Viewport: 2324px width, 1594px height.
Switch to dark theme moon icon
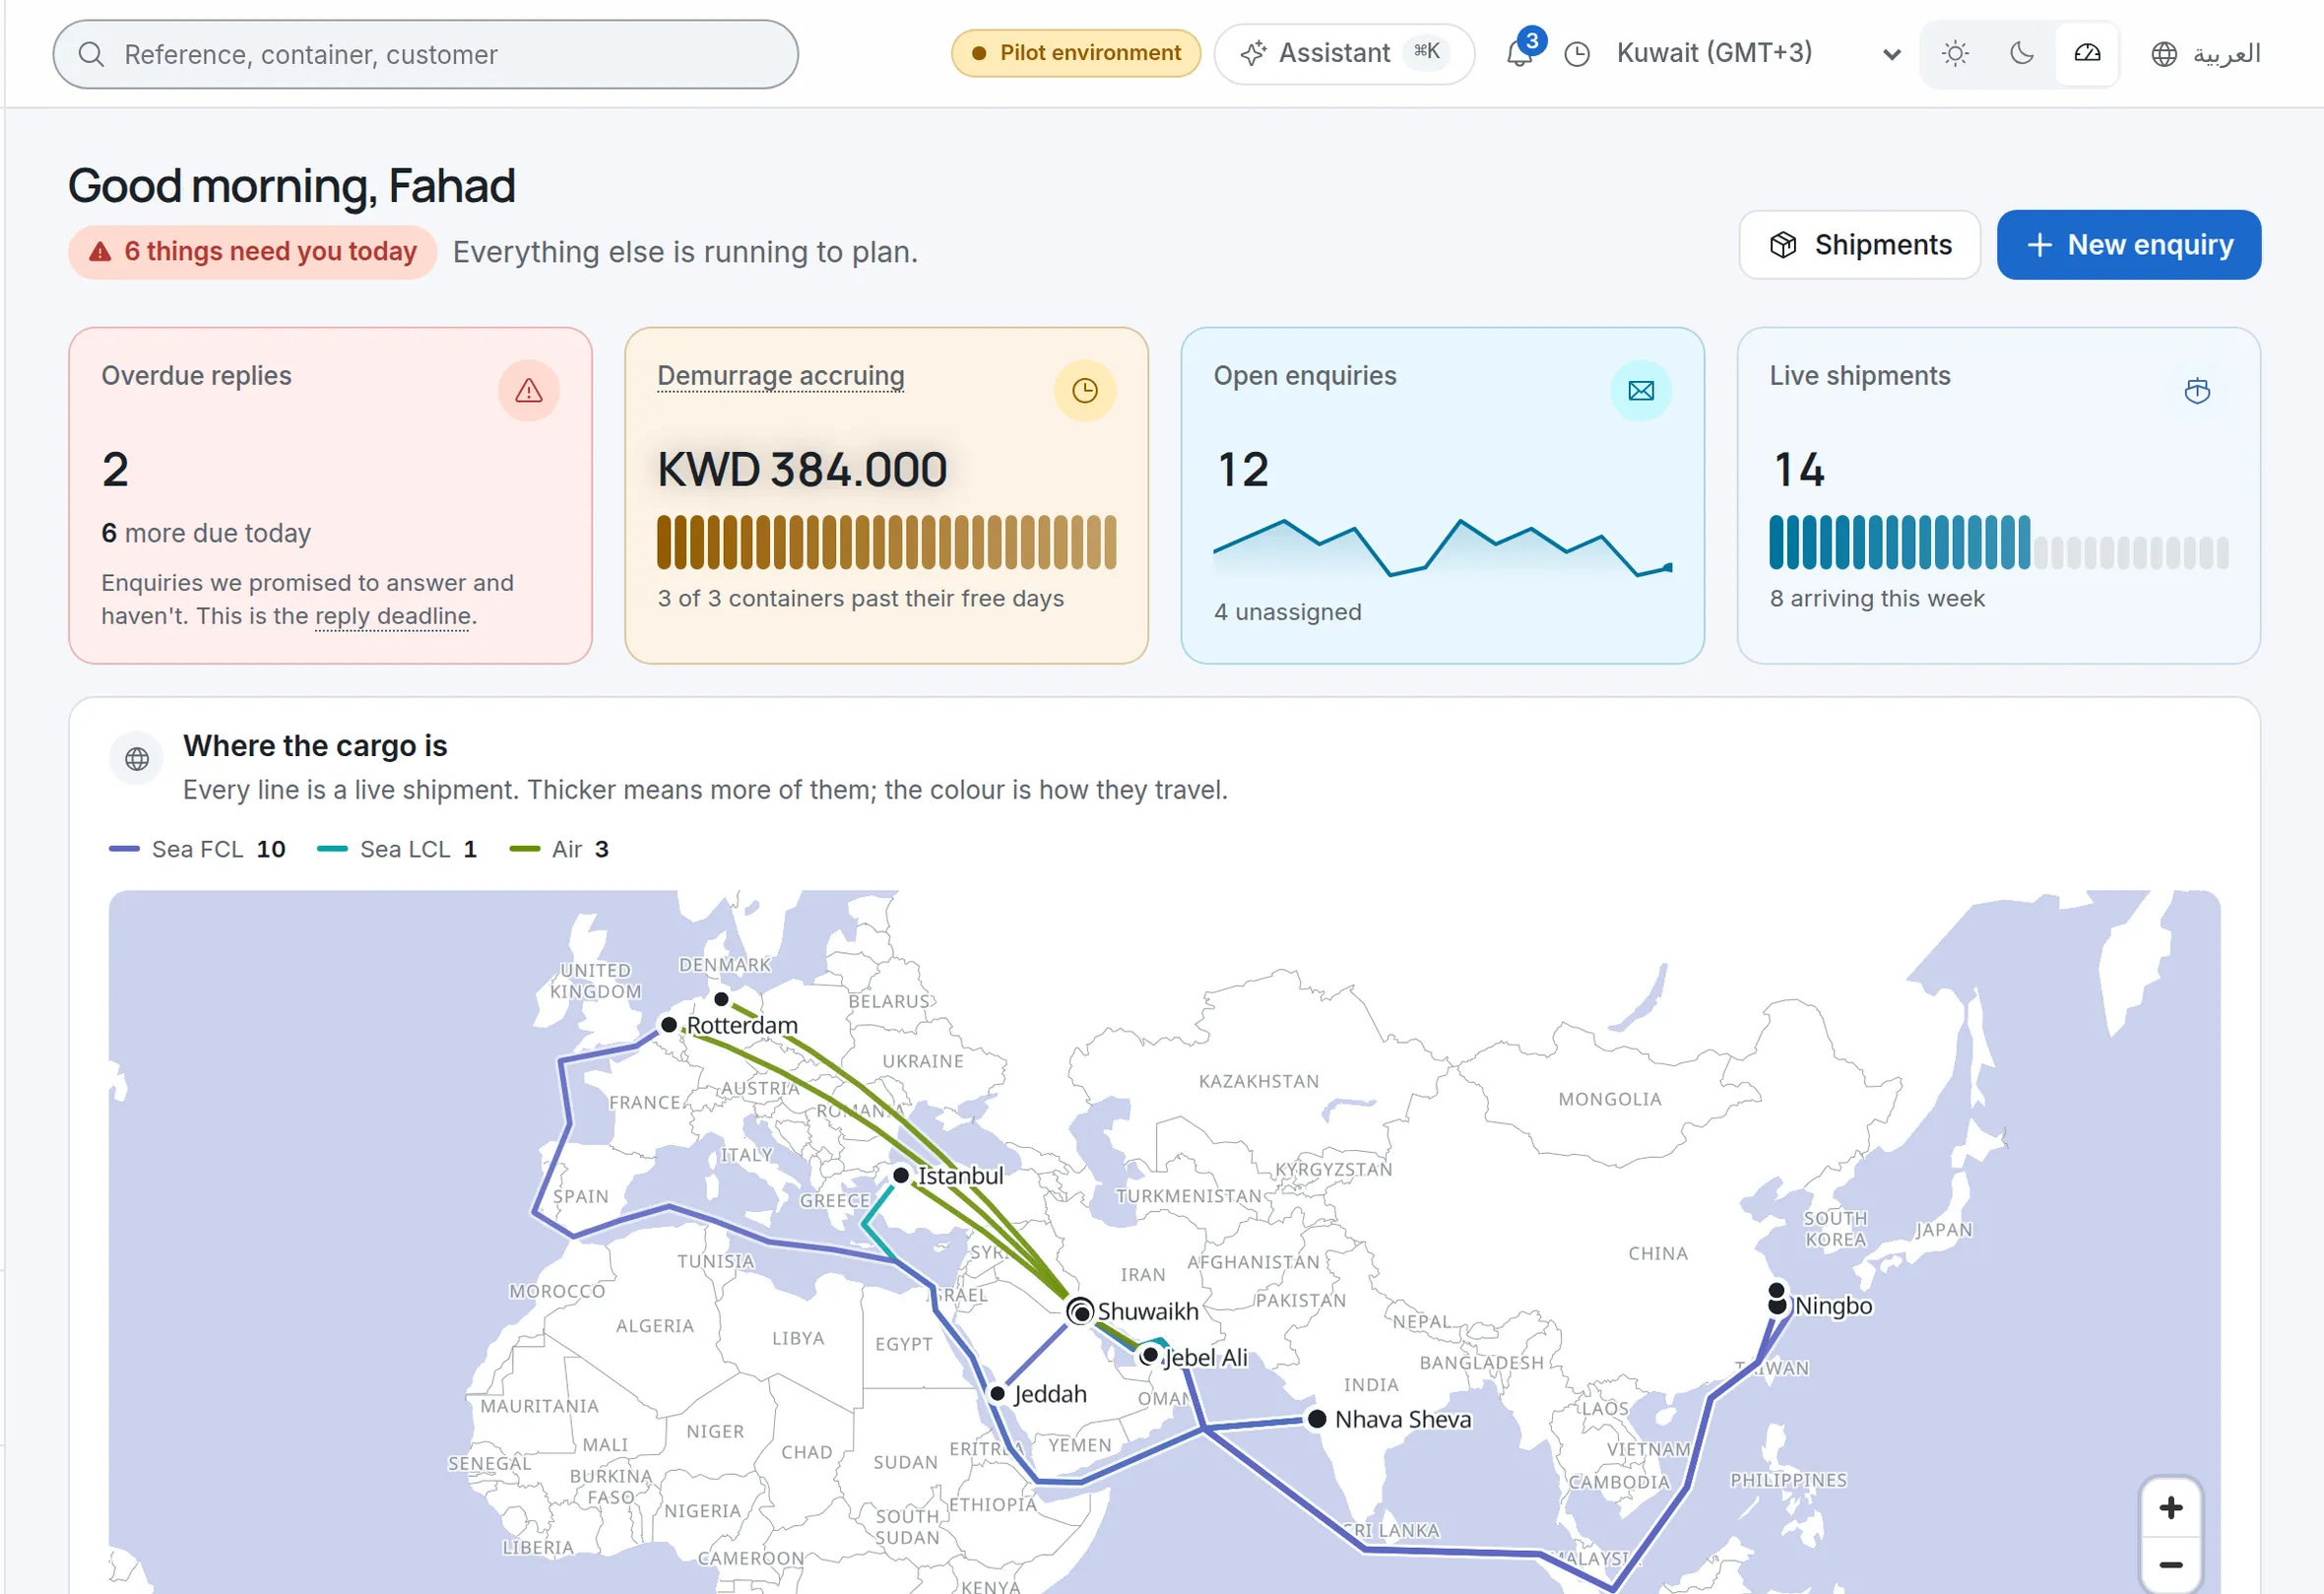2022,53
